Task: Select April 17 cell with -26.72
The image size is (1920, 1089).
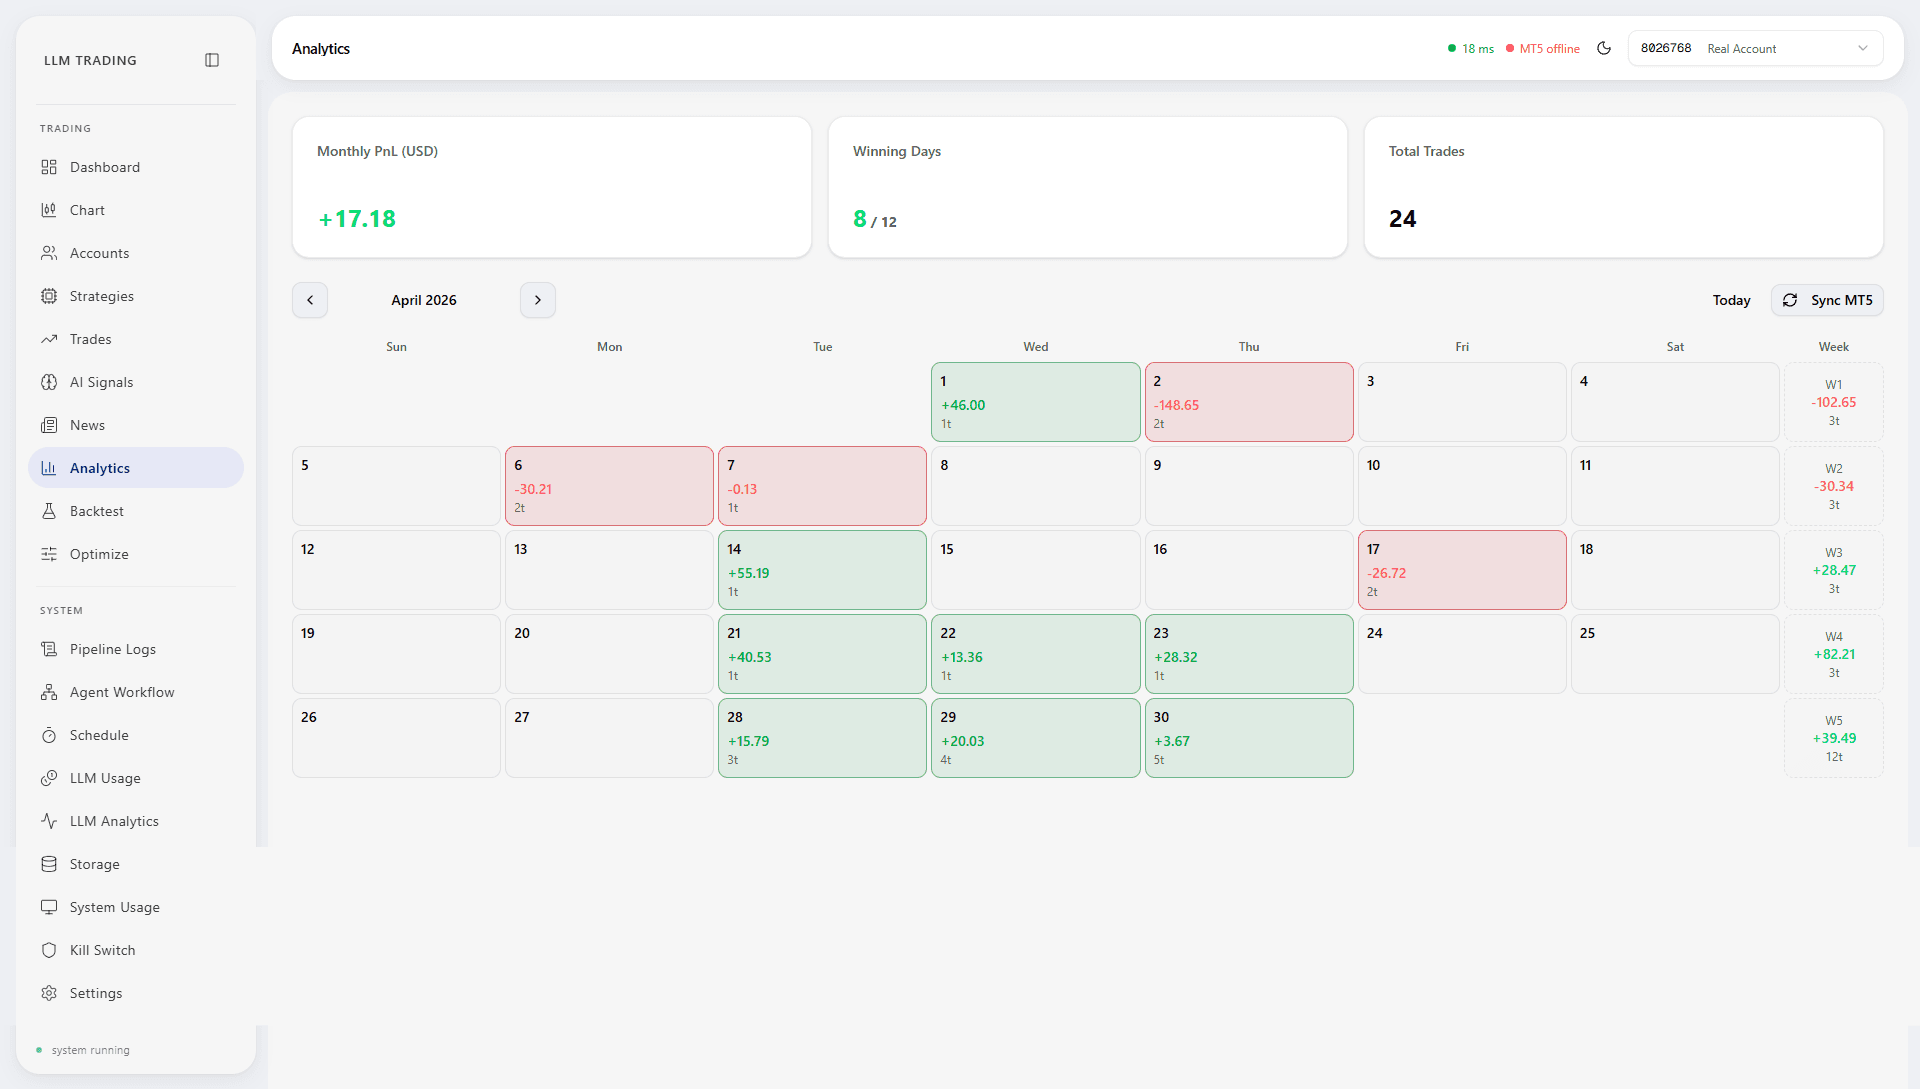Action: (1462, 570)
